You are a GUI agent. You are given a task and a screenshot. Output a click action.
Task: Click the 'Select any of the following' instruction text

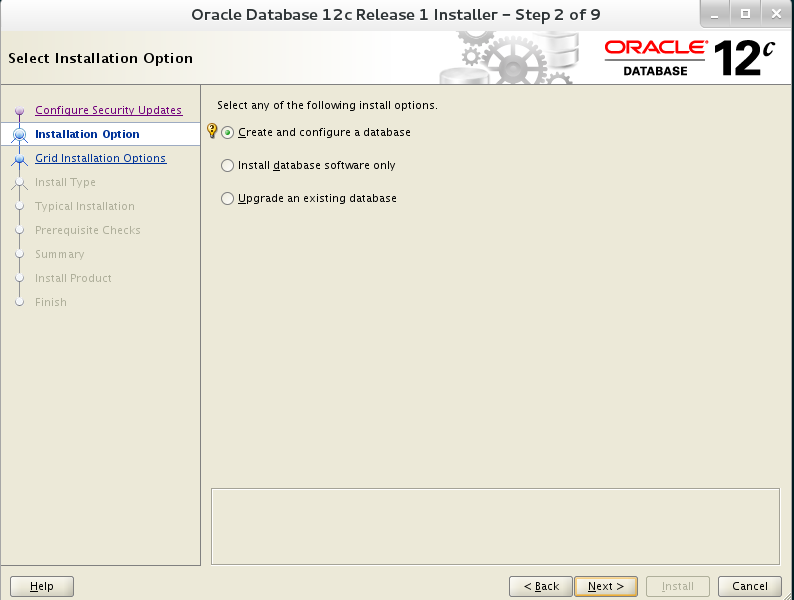[x=327, y=105]
